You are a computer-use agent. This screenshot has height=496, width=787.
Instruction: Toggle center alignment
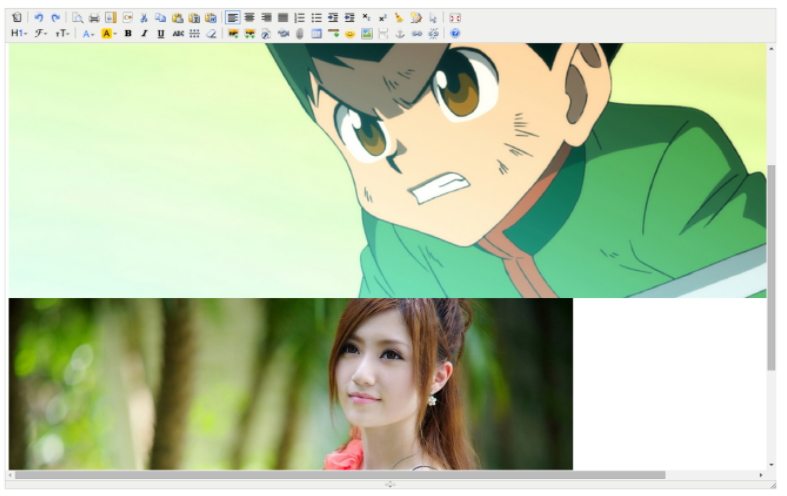pyautogui.click(x=249, y=18)
